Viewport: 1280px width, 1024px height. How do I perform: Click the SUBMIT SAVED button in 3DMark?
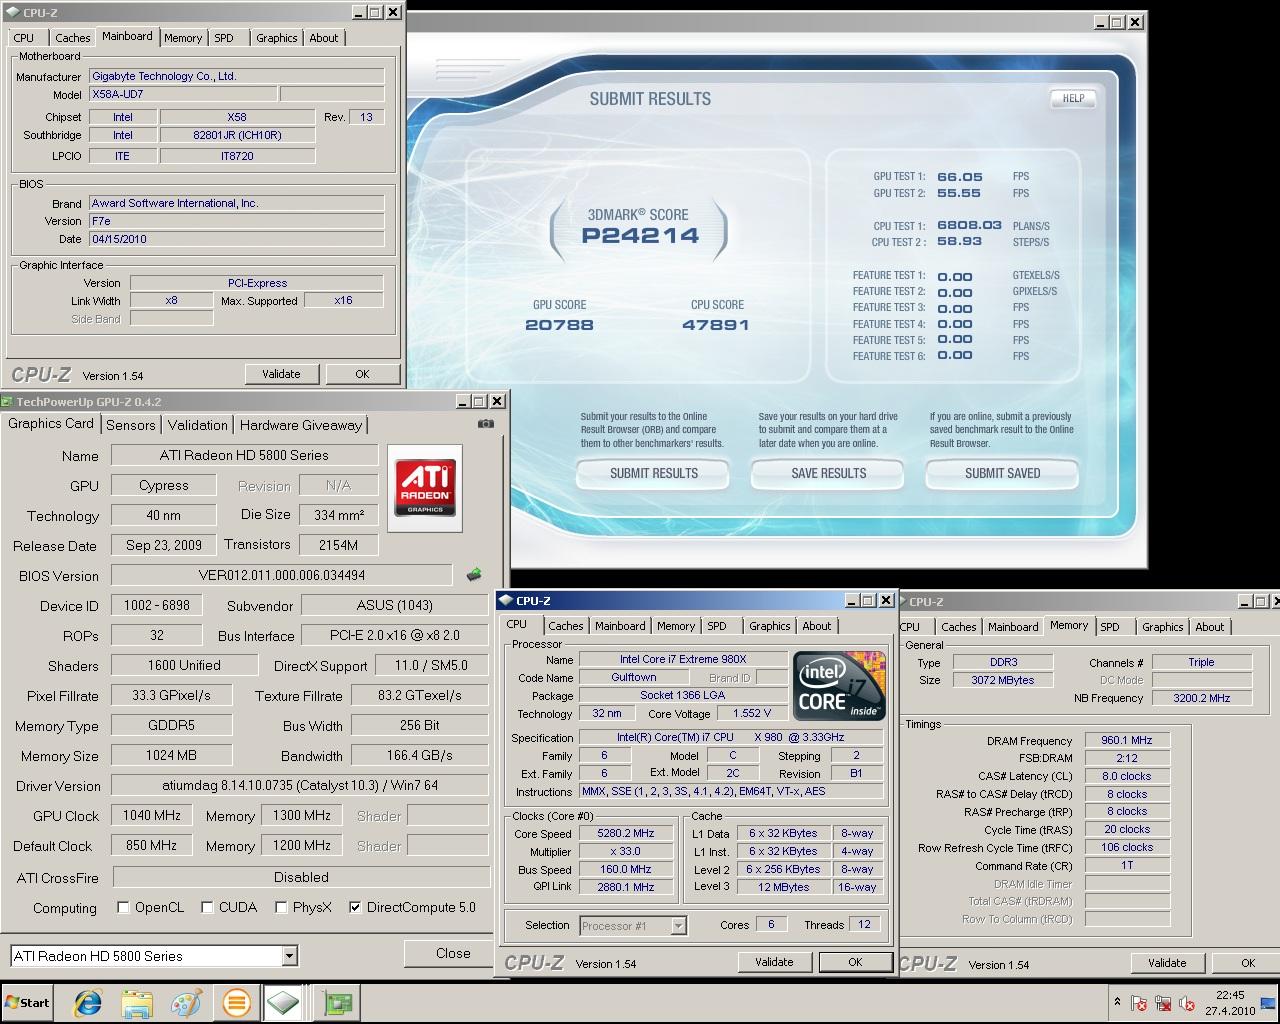point(1002,474)
